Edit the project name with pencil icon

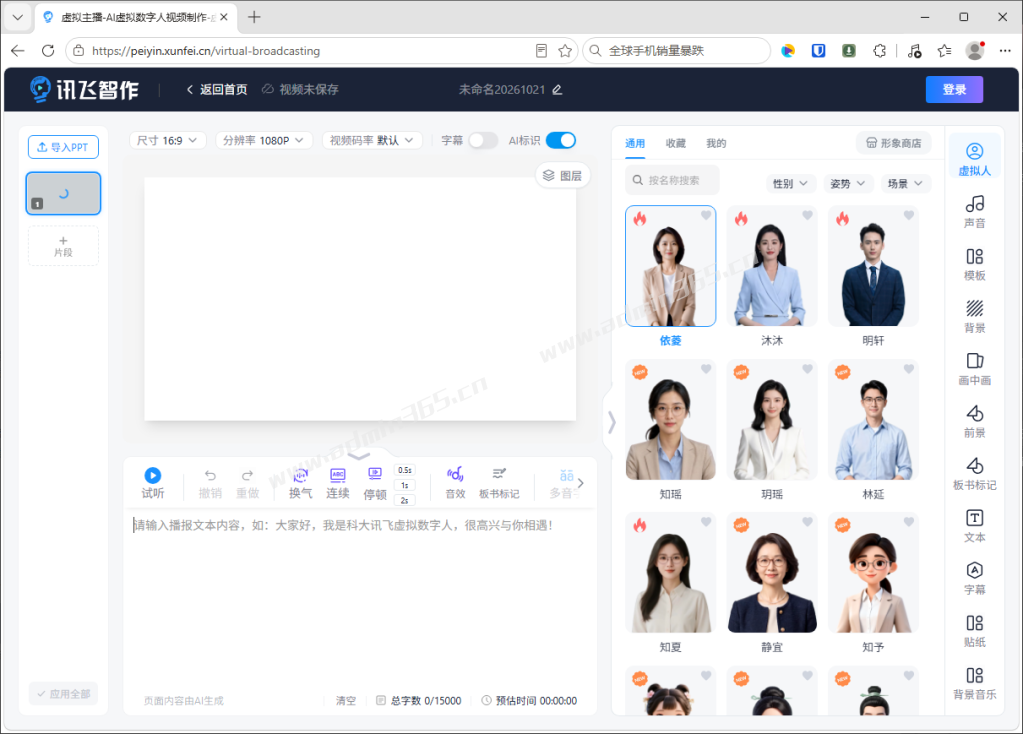[x=557, y=90]
